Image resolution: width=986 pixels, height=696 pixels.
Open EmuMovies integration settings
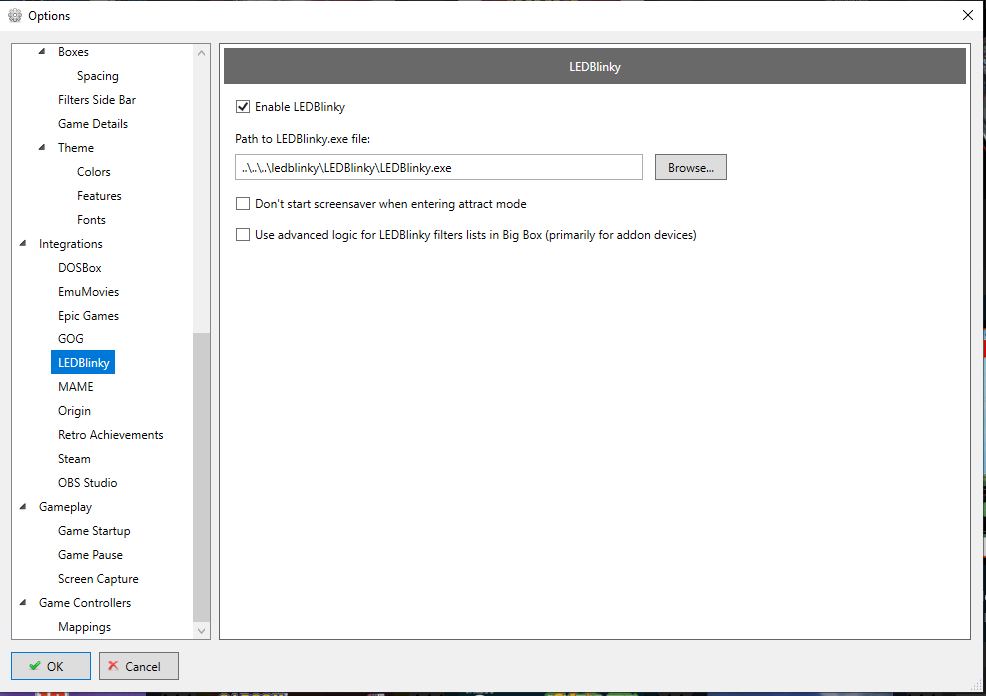89,292
